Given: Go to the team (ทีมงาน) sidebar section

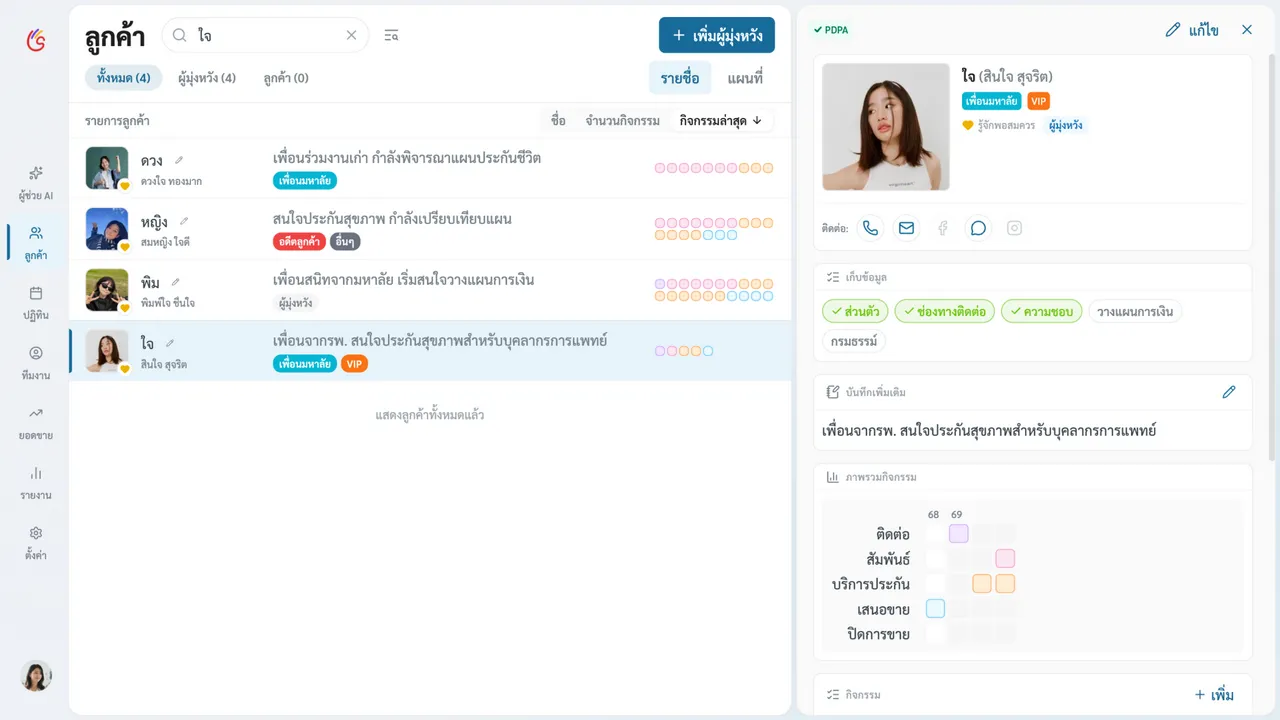Looking at the screenshot, I should click(x=36, y=363).
